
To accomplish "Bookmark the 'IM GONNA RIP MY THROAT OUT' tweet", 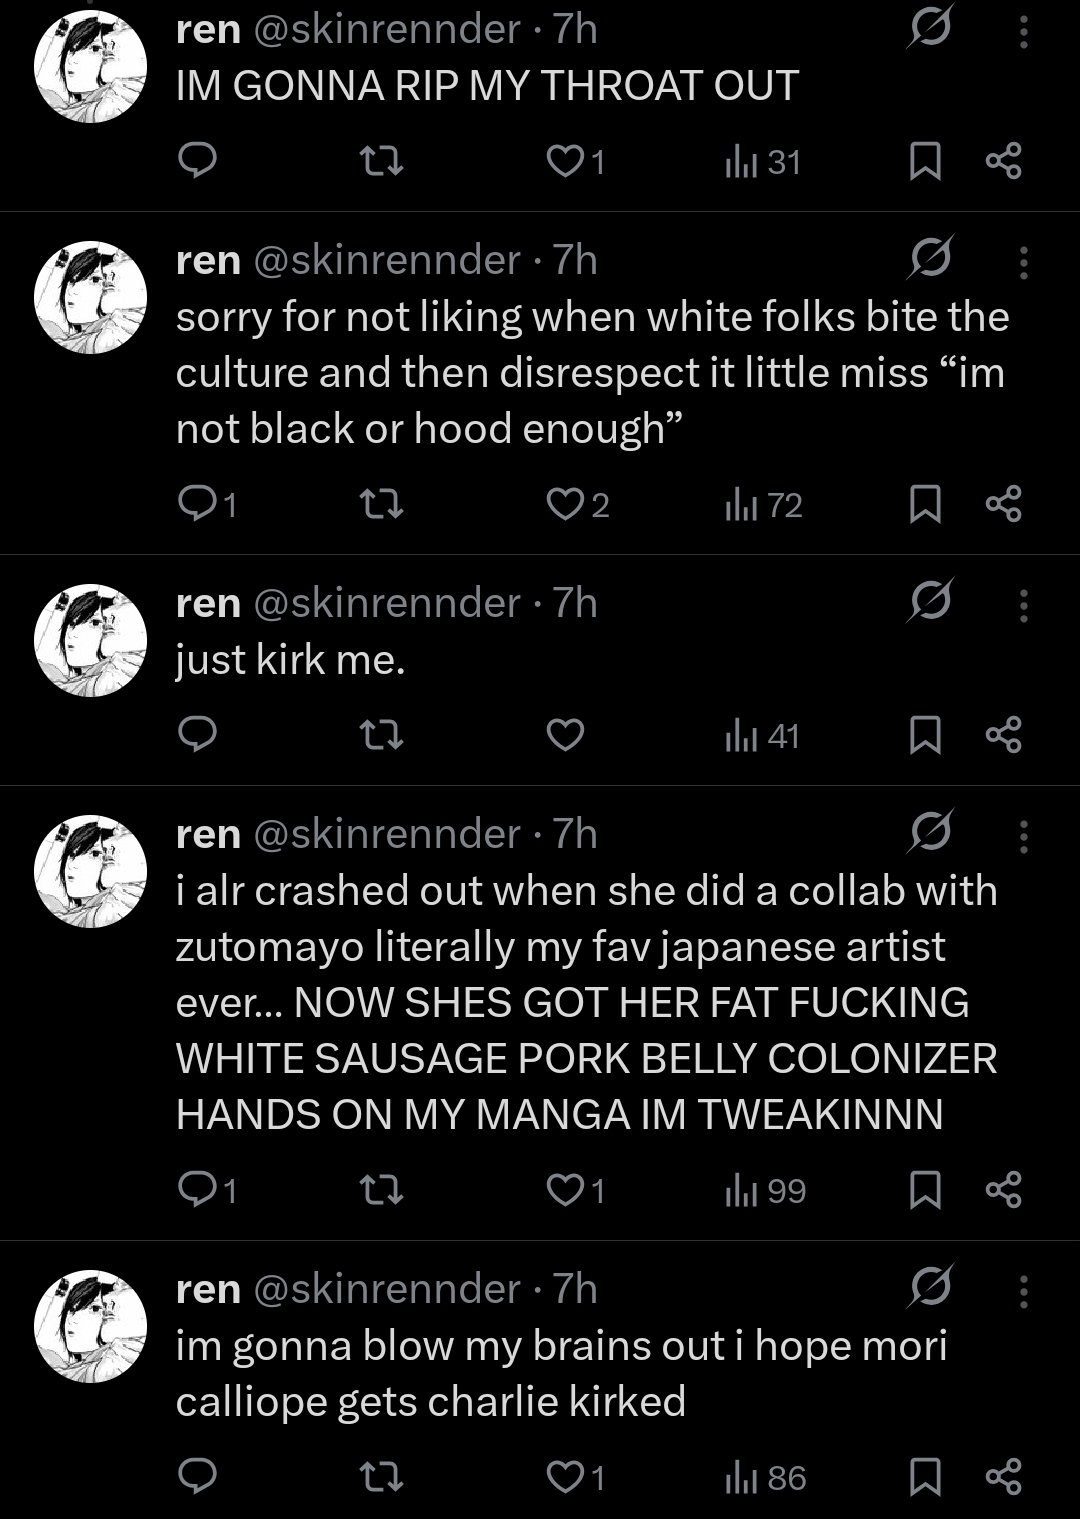I will [925, 161].
